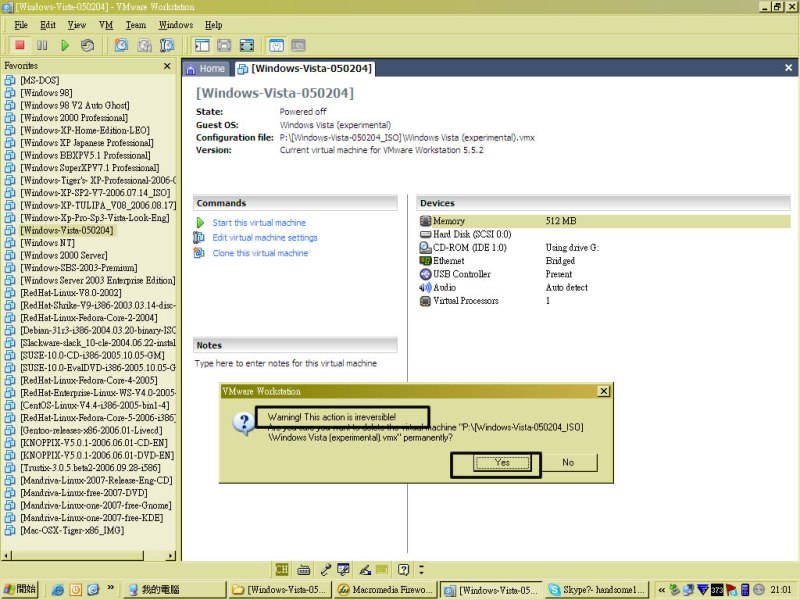800x600 pixels.
Task: Click the Favorites scrollbar right arrow
Action: (x=170, y=556)
